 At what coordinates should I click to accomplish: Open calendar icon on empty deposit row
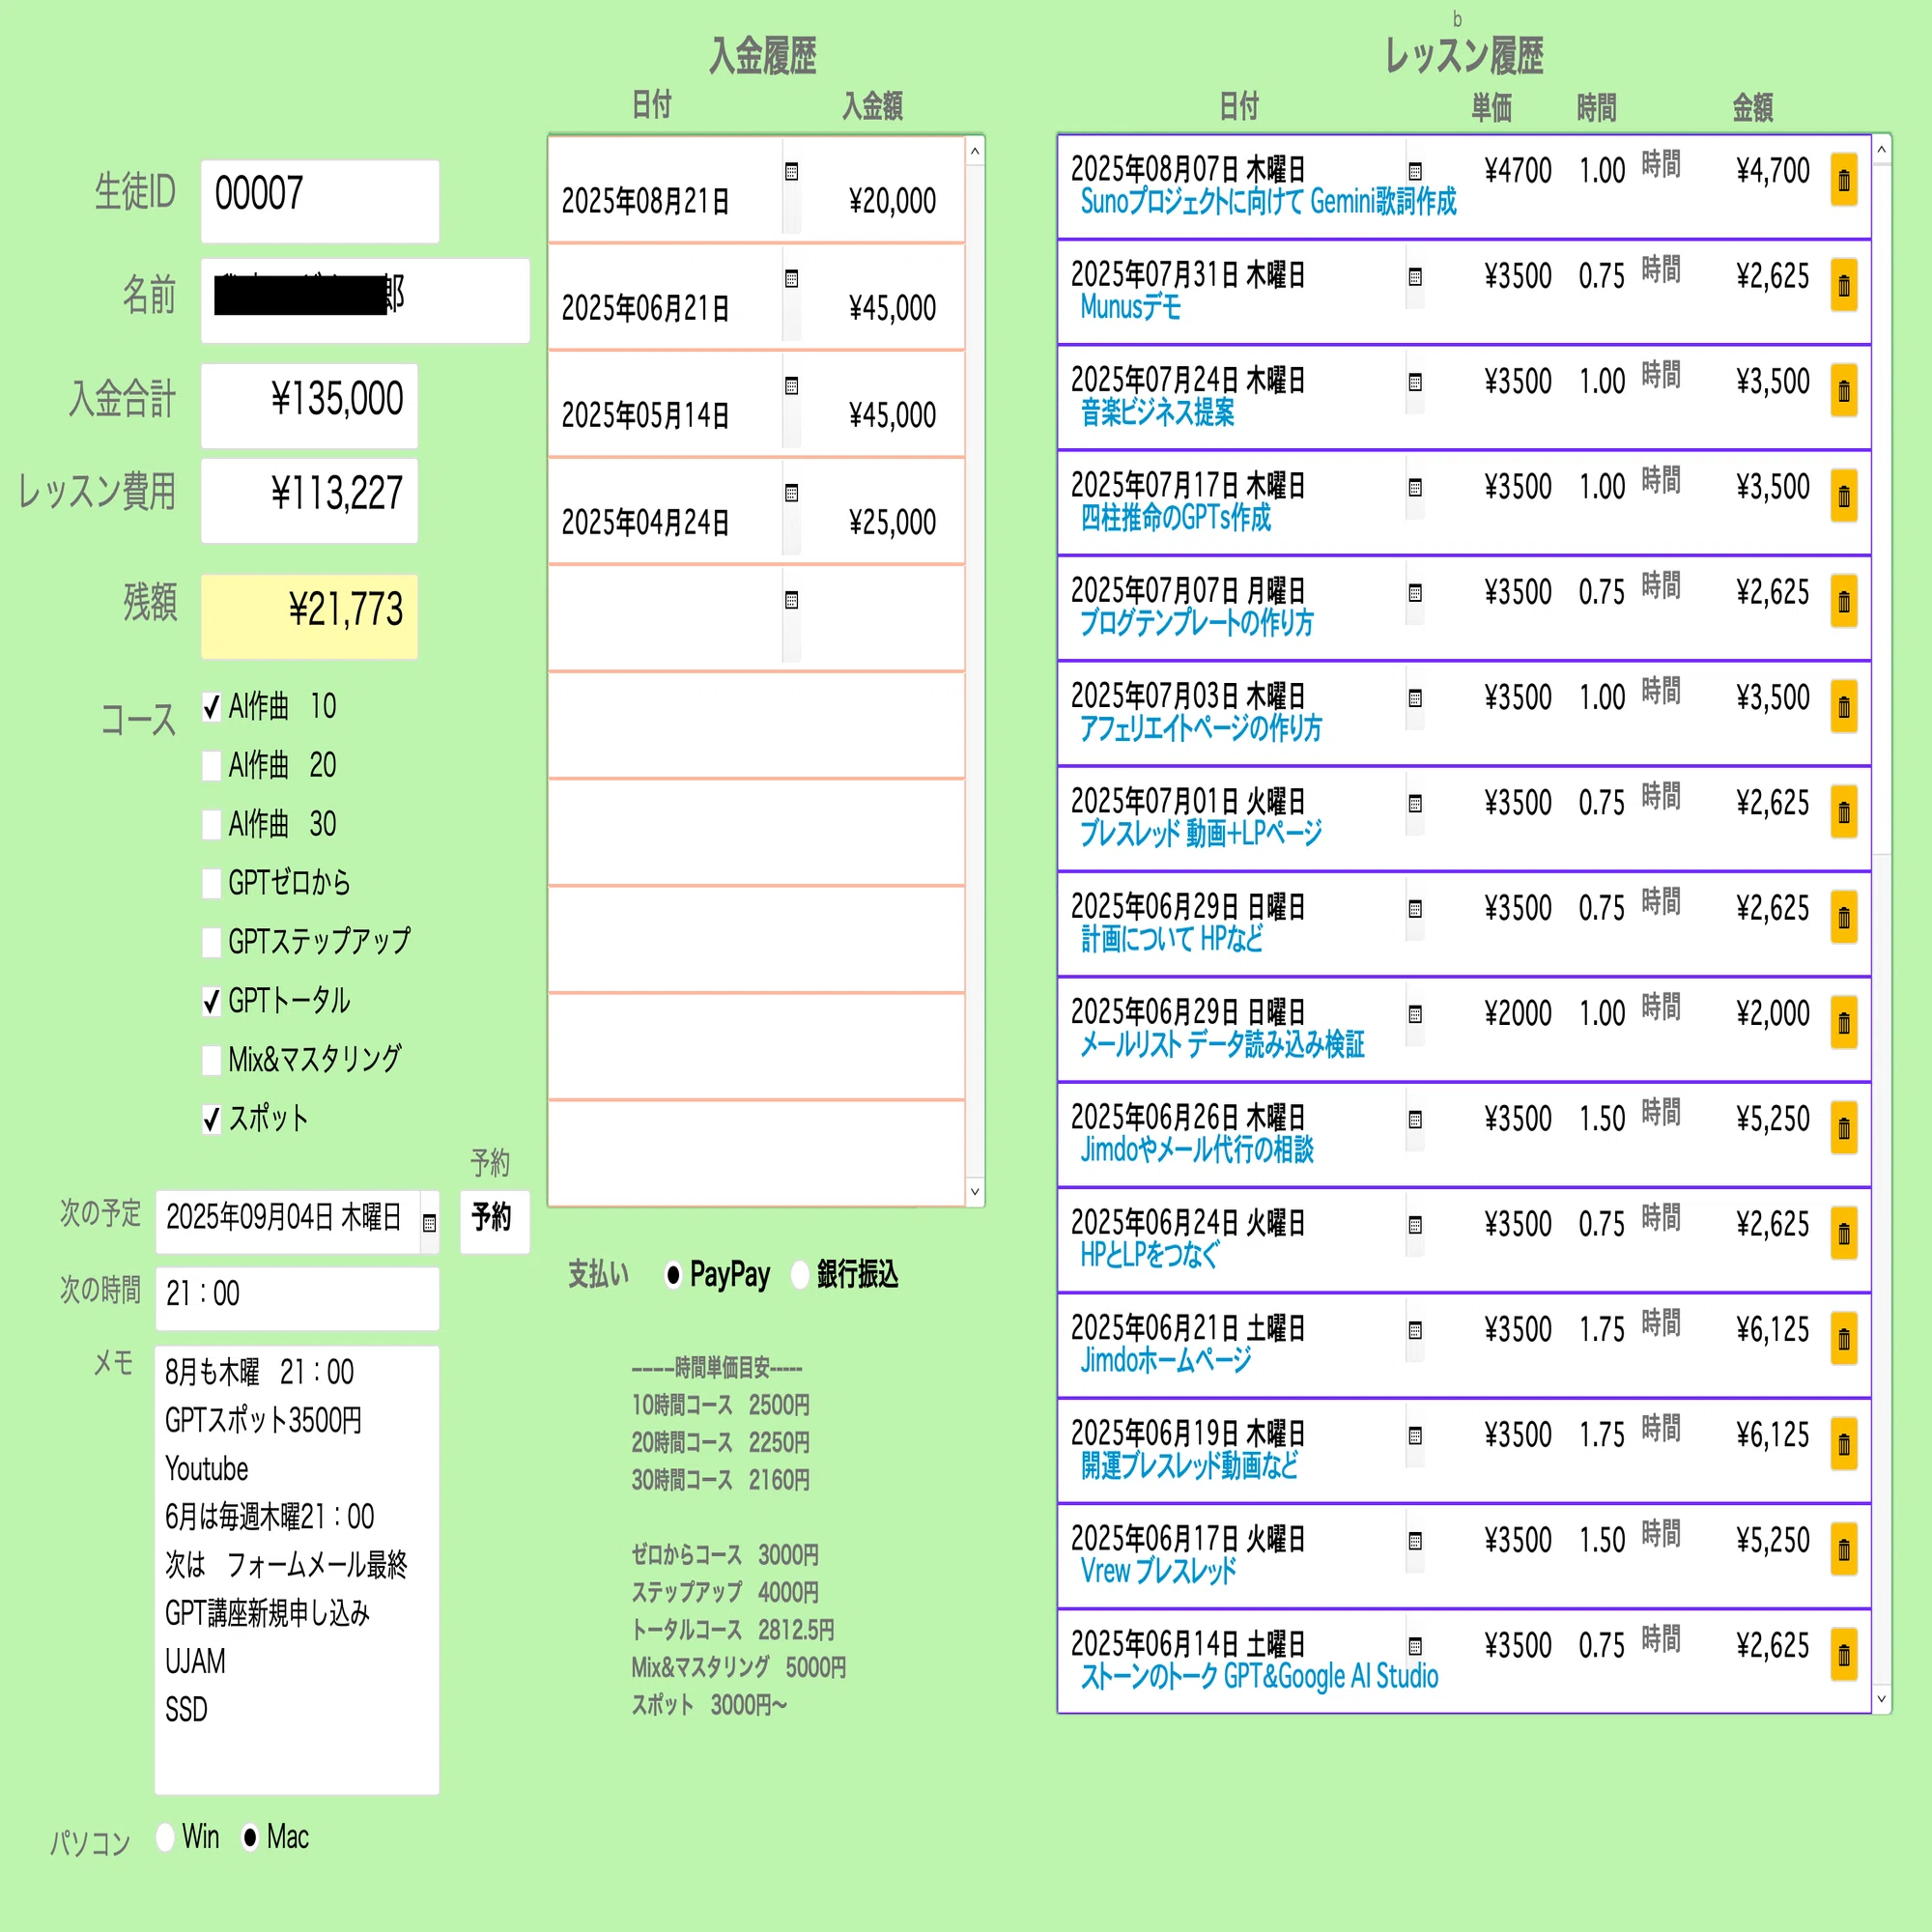coord(791,600)
